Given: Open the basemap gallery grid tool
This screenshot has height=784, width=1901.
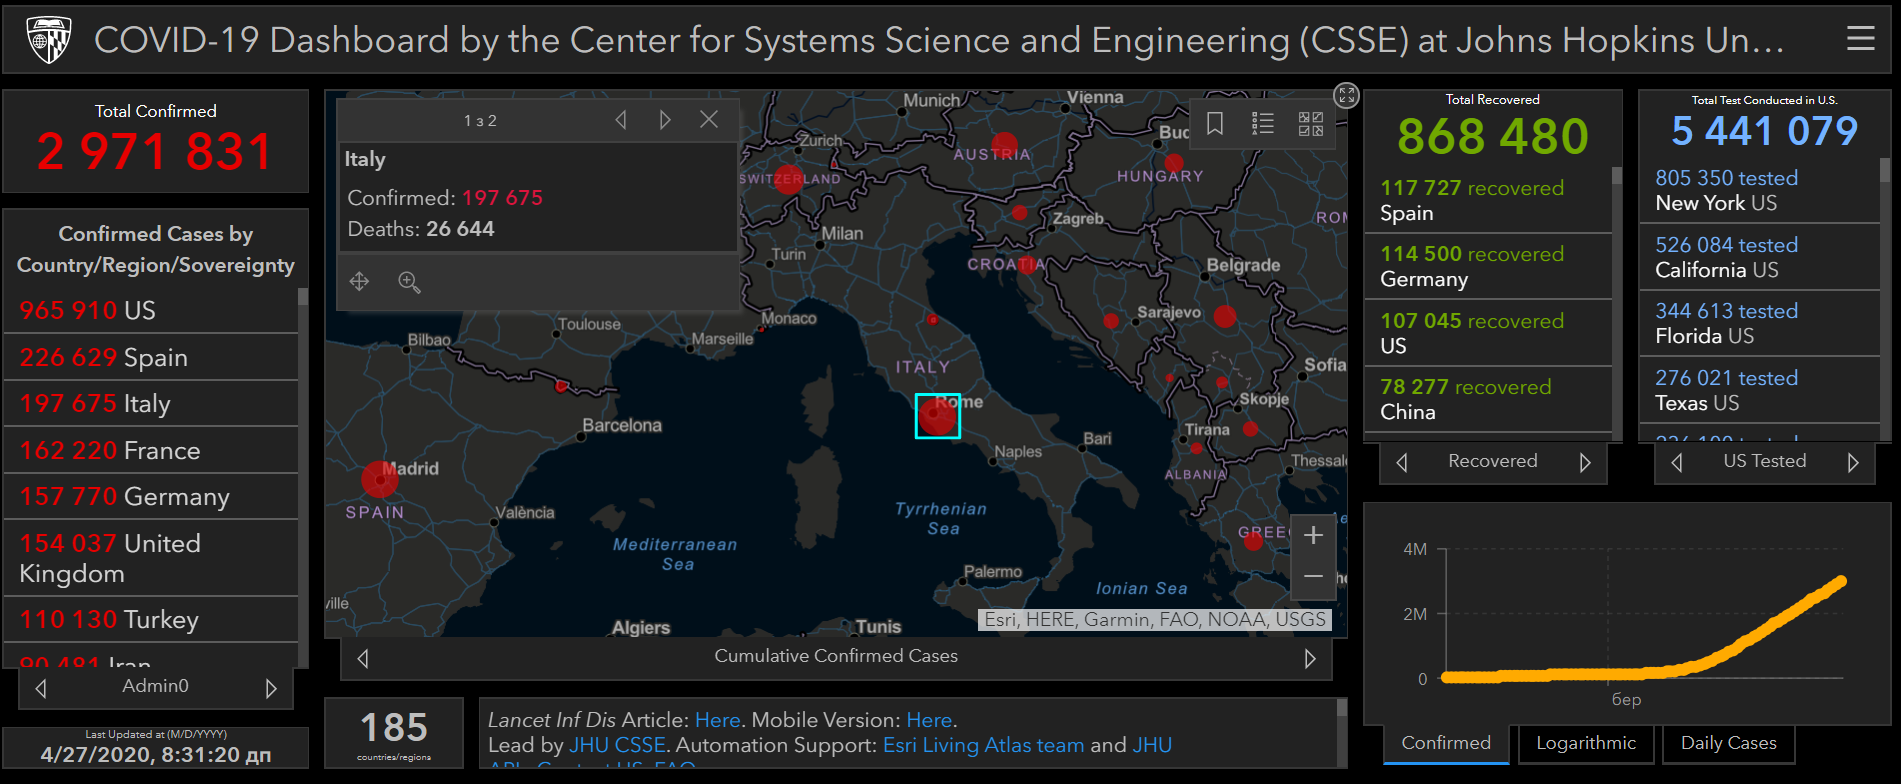Looking at the screenshot, I should click(x=1310, y=124).
